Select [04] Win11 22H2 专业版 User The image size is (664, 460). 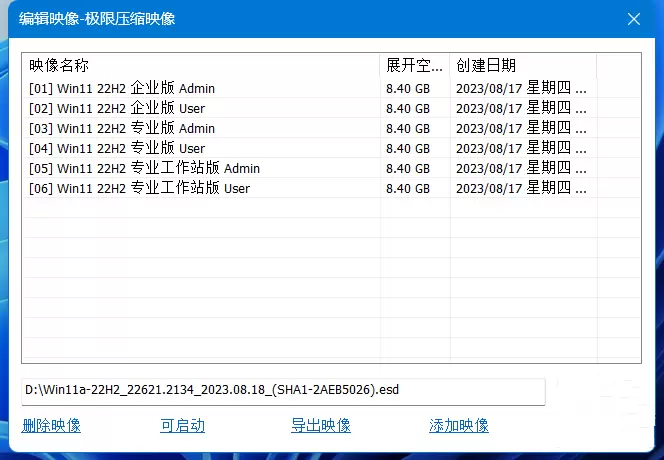[x=117, y=148]
